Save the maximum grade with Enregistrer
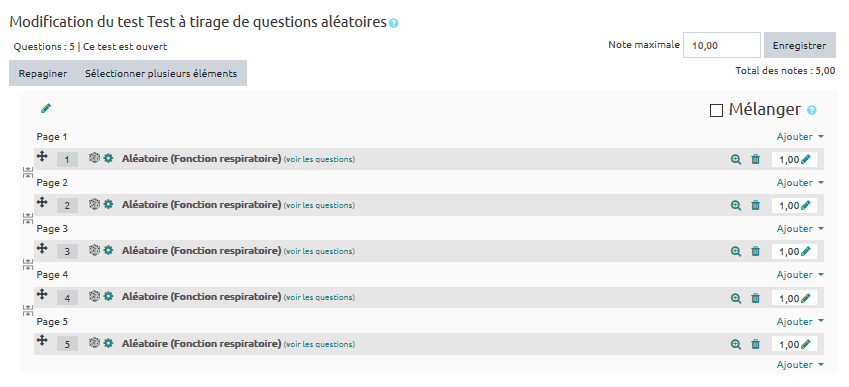This screenshot has width=849, height=387. pos(799,45)
